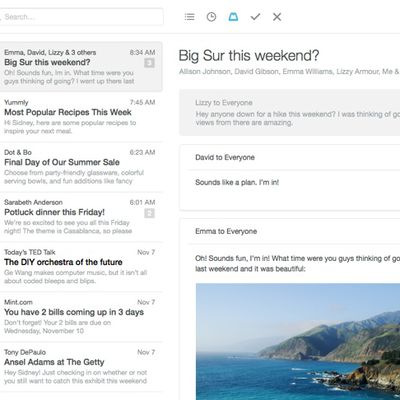Click the list view icon in toolbar
Viewport: 400px width, 400px height.
tap(189, 17)
